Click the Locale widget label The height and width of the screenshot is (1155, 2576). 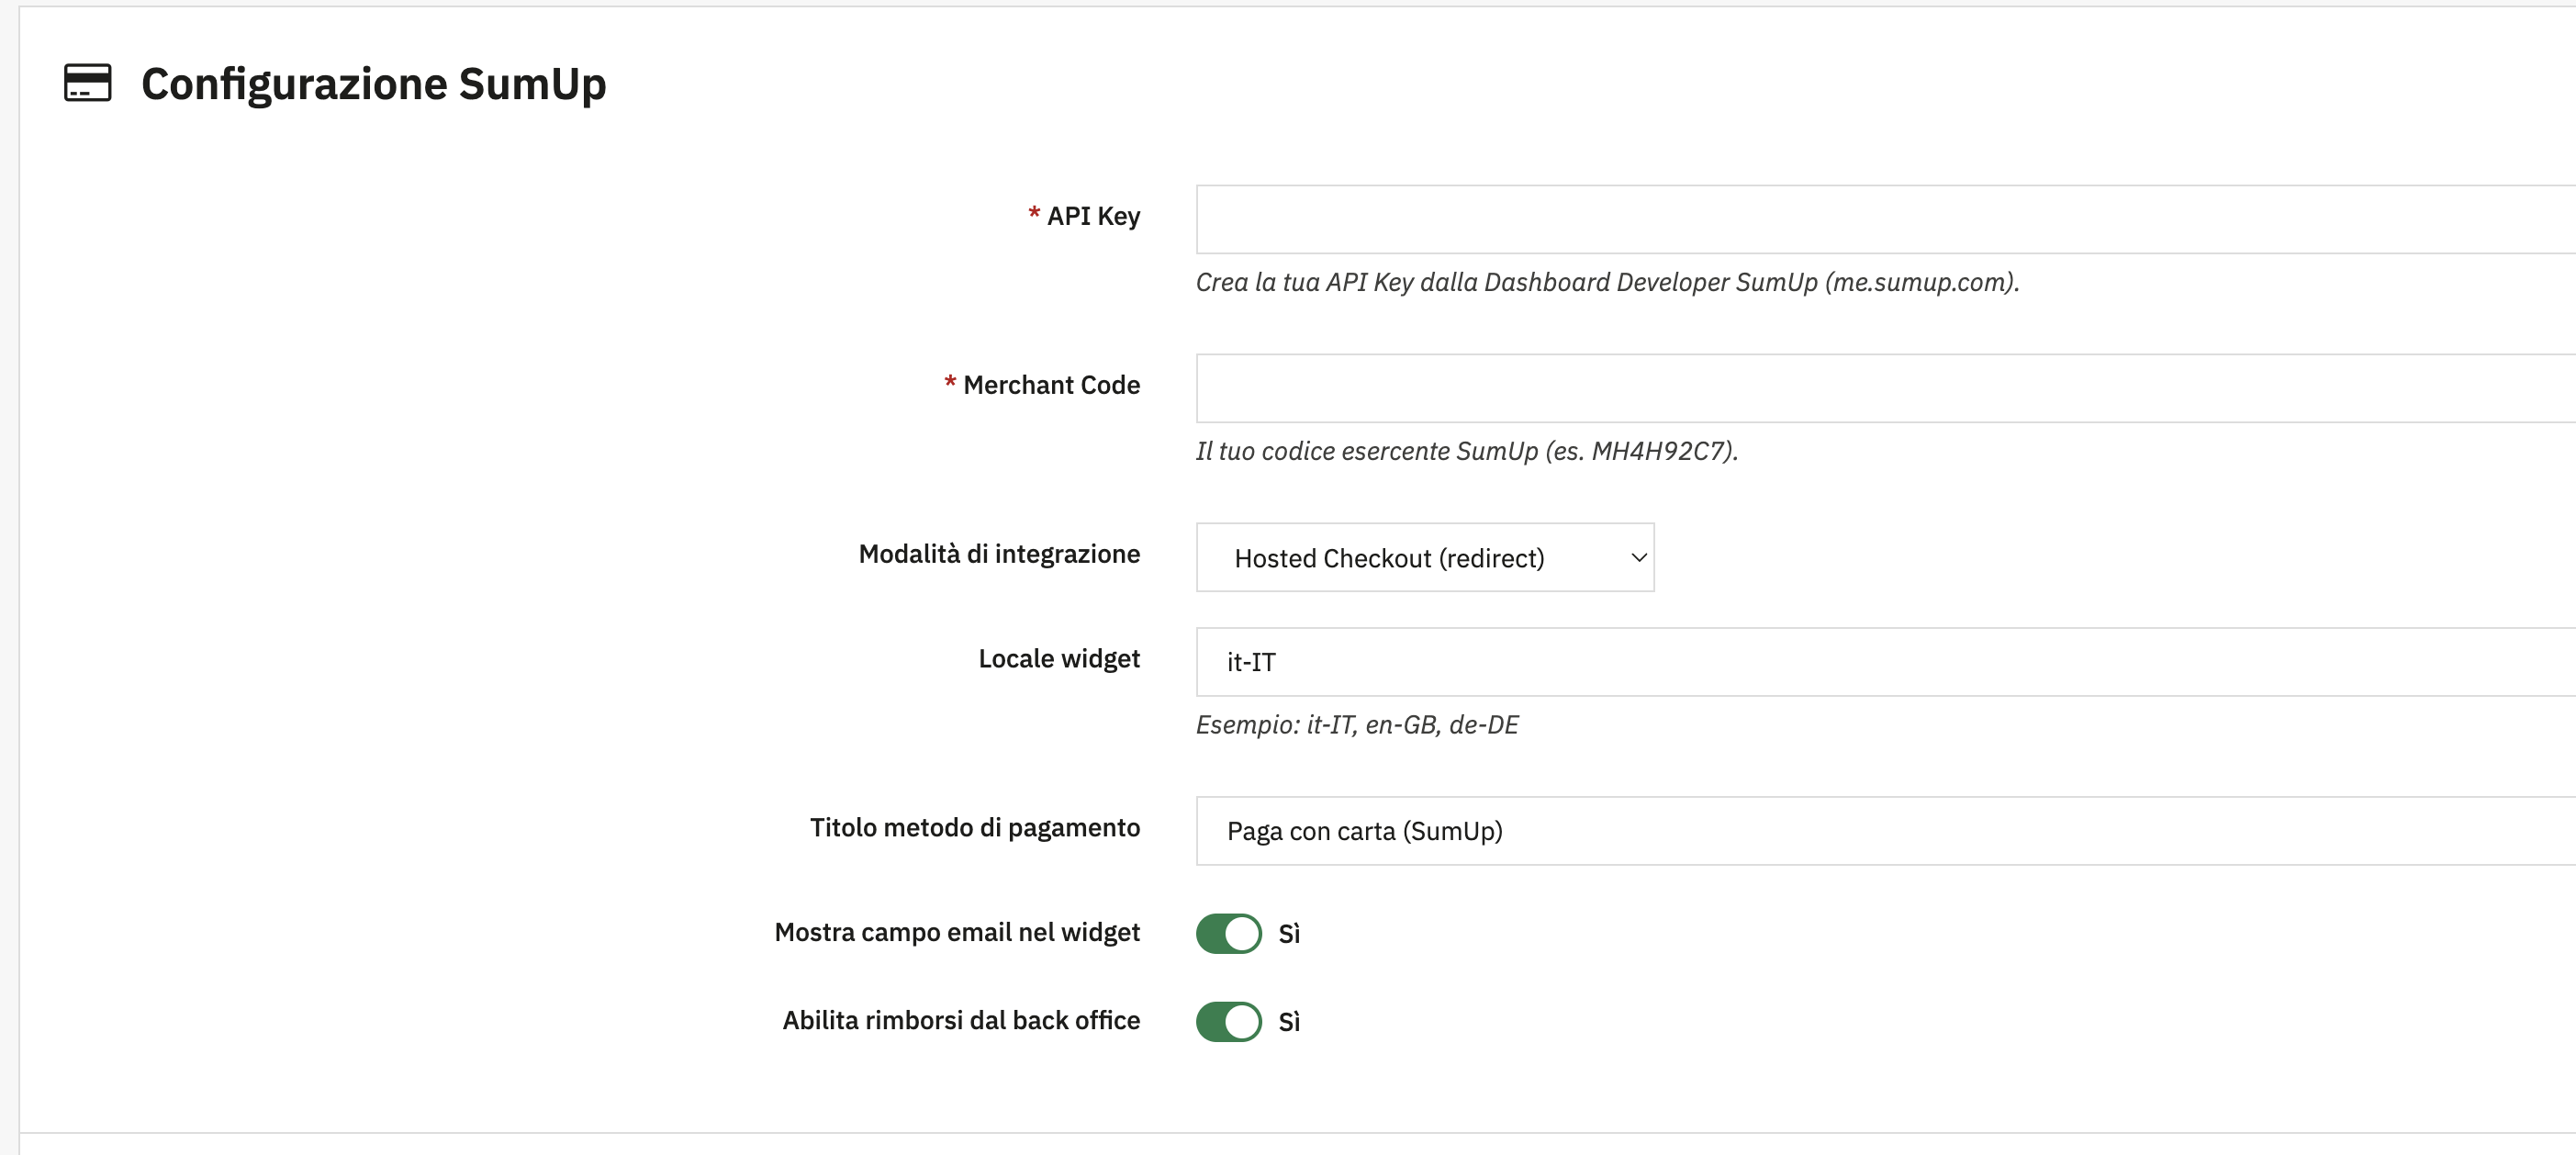point(1059,659)
